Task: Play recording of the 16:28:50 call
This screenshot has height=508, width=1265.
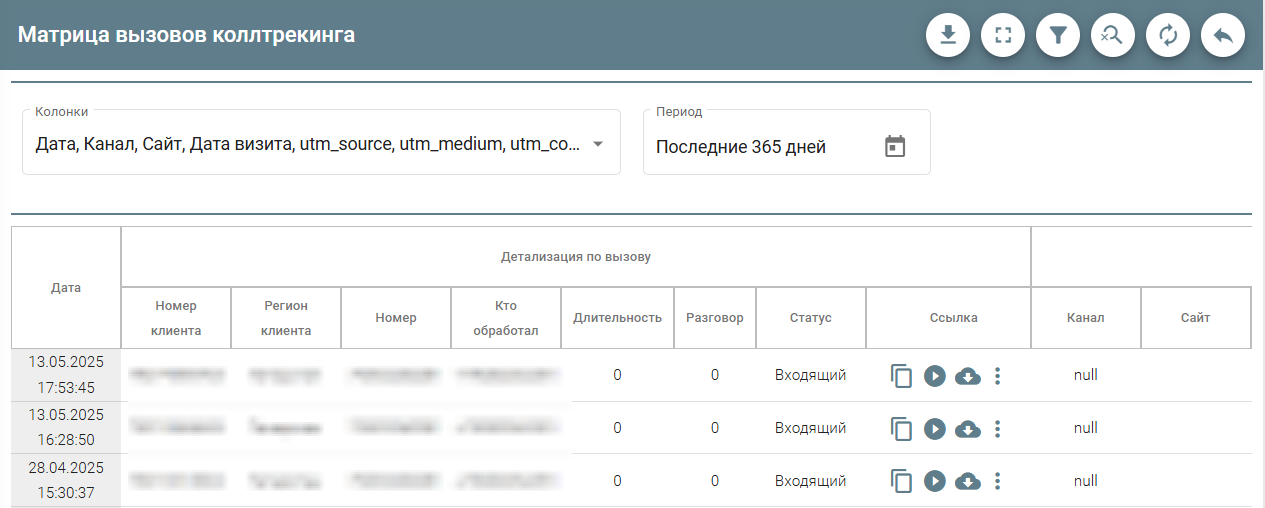Action: [935, 429]
